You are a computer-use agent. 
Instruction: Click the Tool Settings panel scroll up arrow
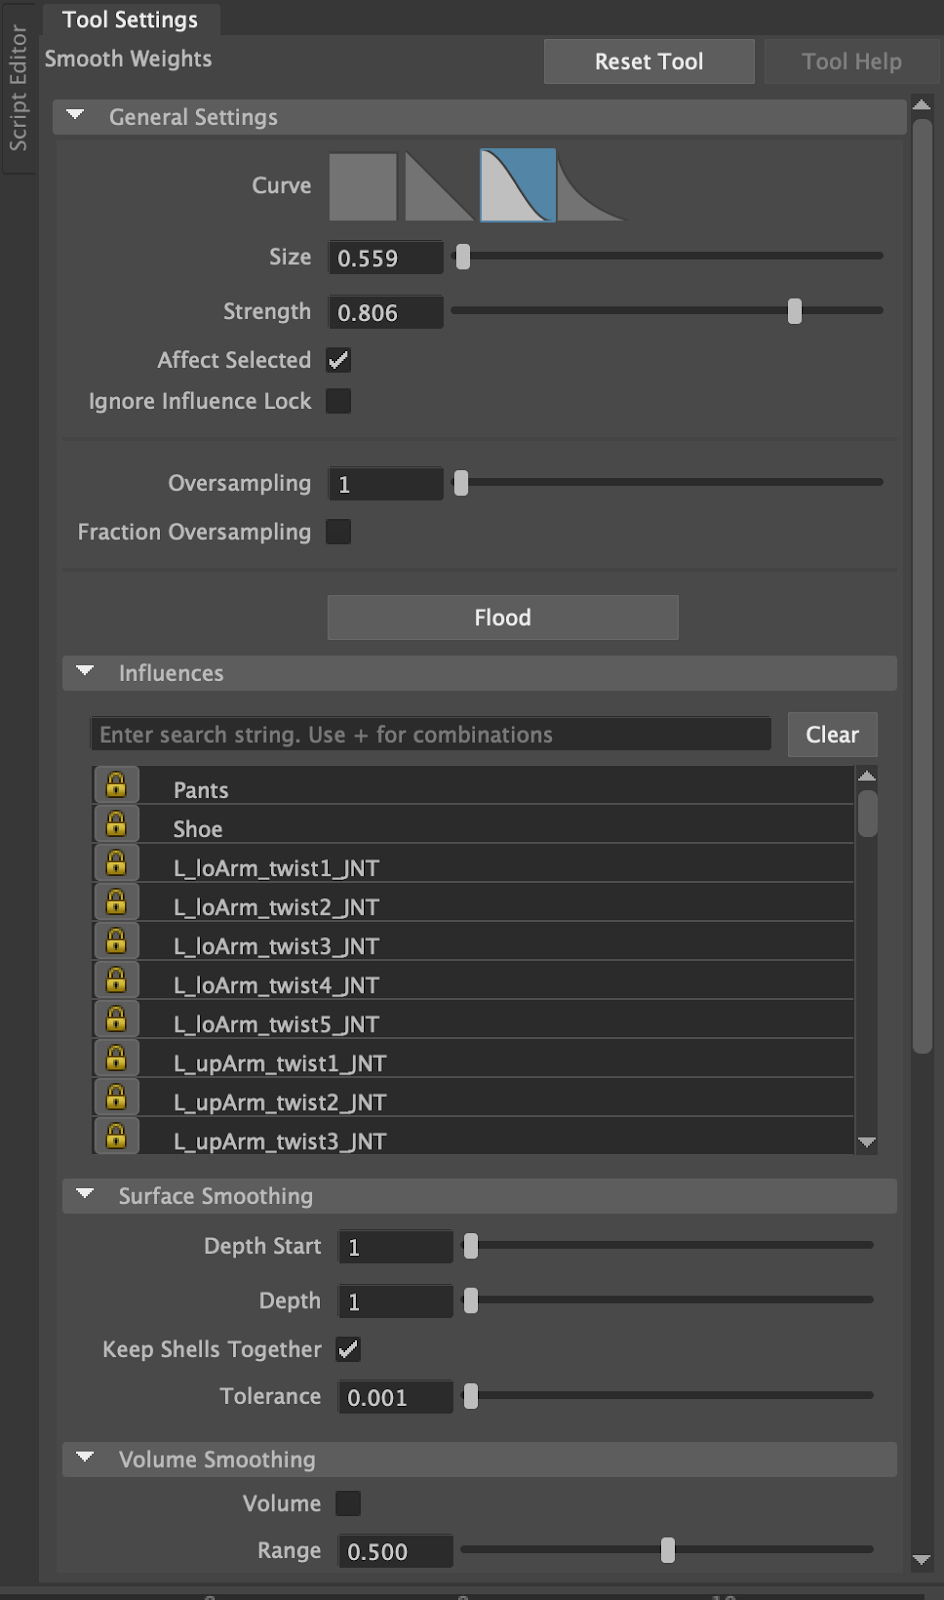(922, 105)
